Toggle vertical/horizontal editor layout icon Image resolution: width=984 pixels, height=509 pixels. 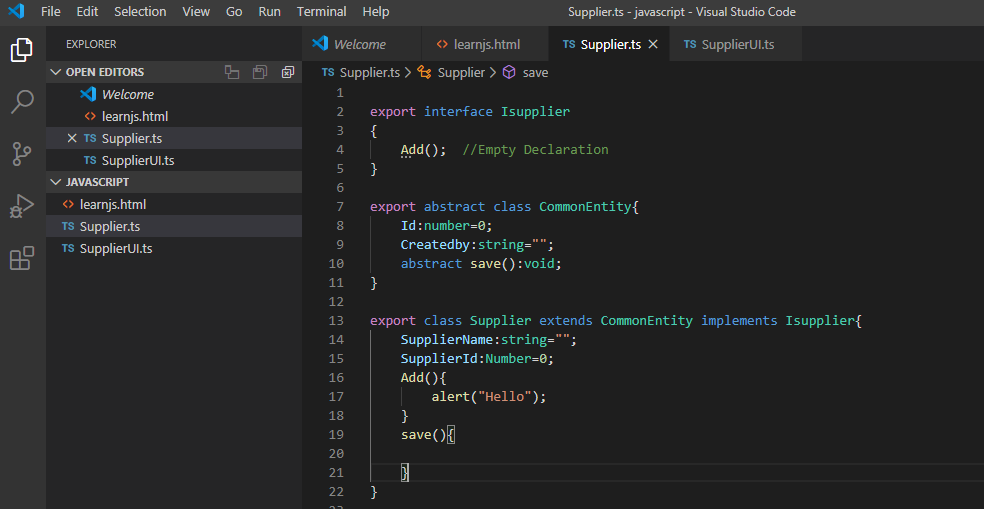click(x=232, y=72)
